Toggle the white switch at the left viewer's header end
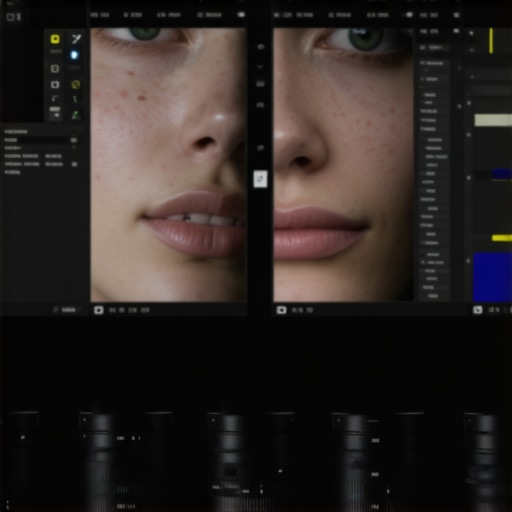This screenshot has width=512, height=512. coord(241,15)
